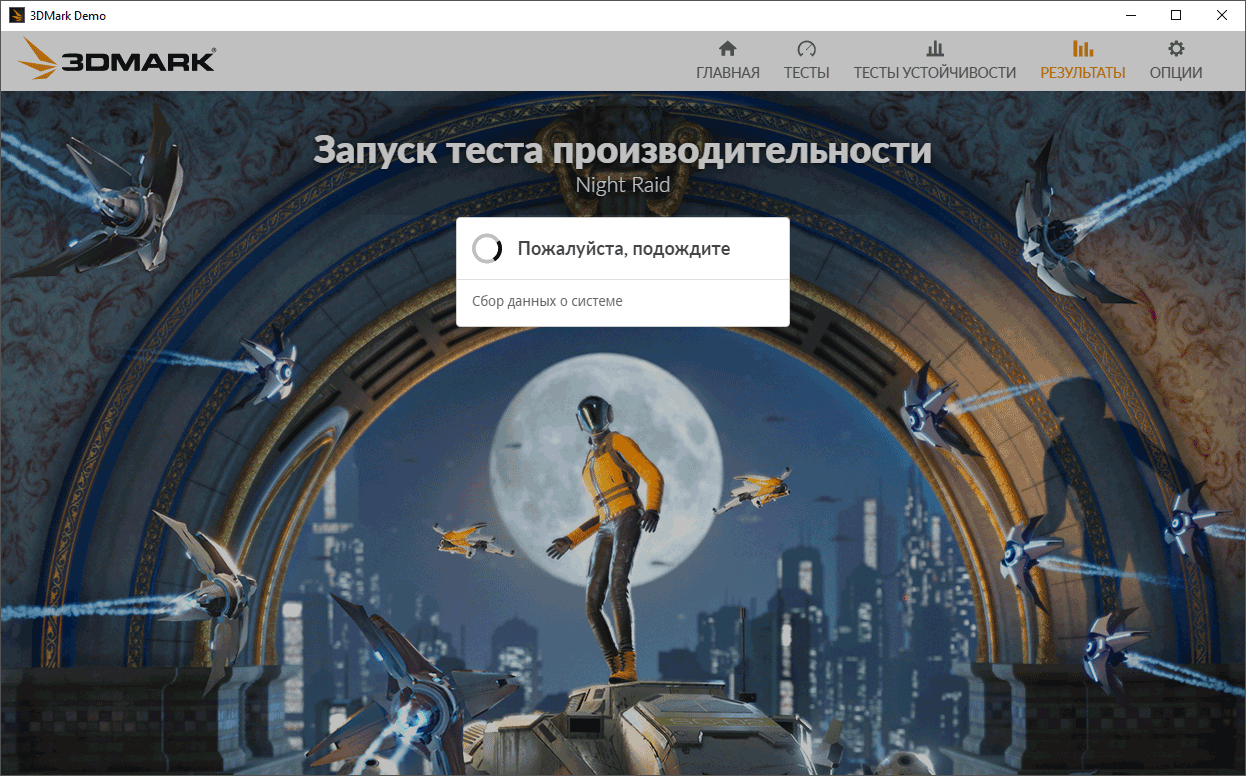
Task: Click the 3DMark logo in header
Action: coord(116,59)
